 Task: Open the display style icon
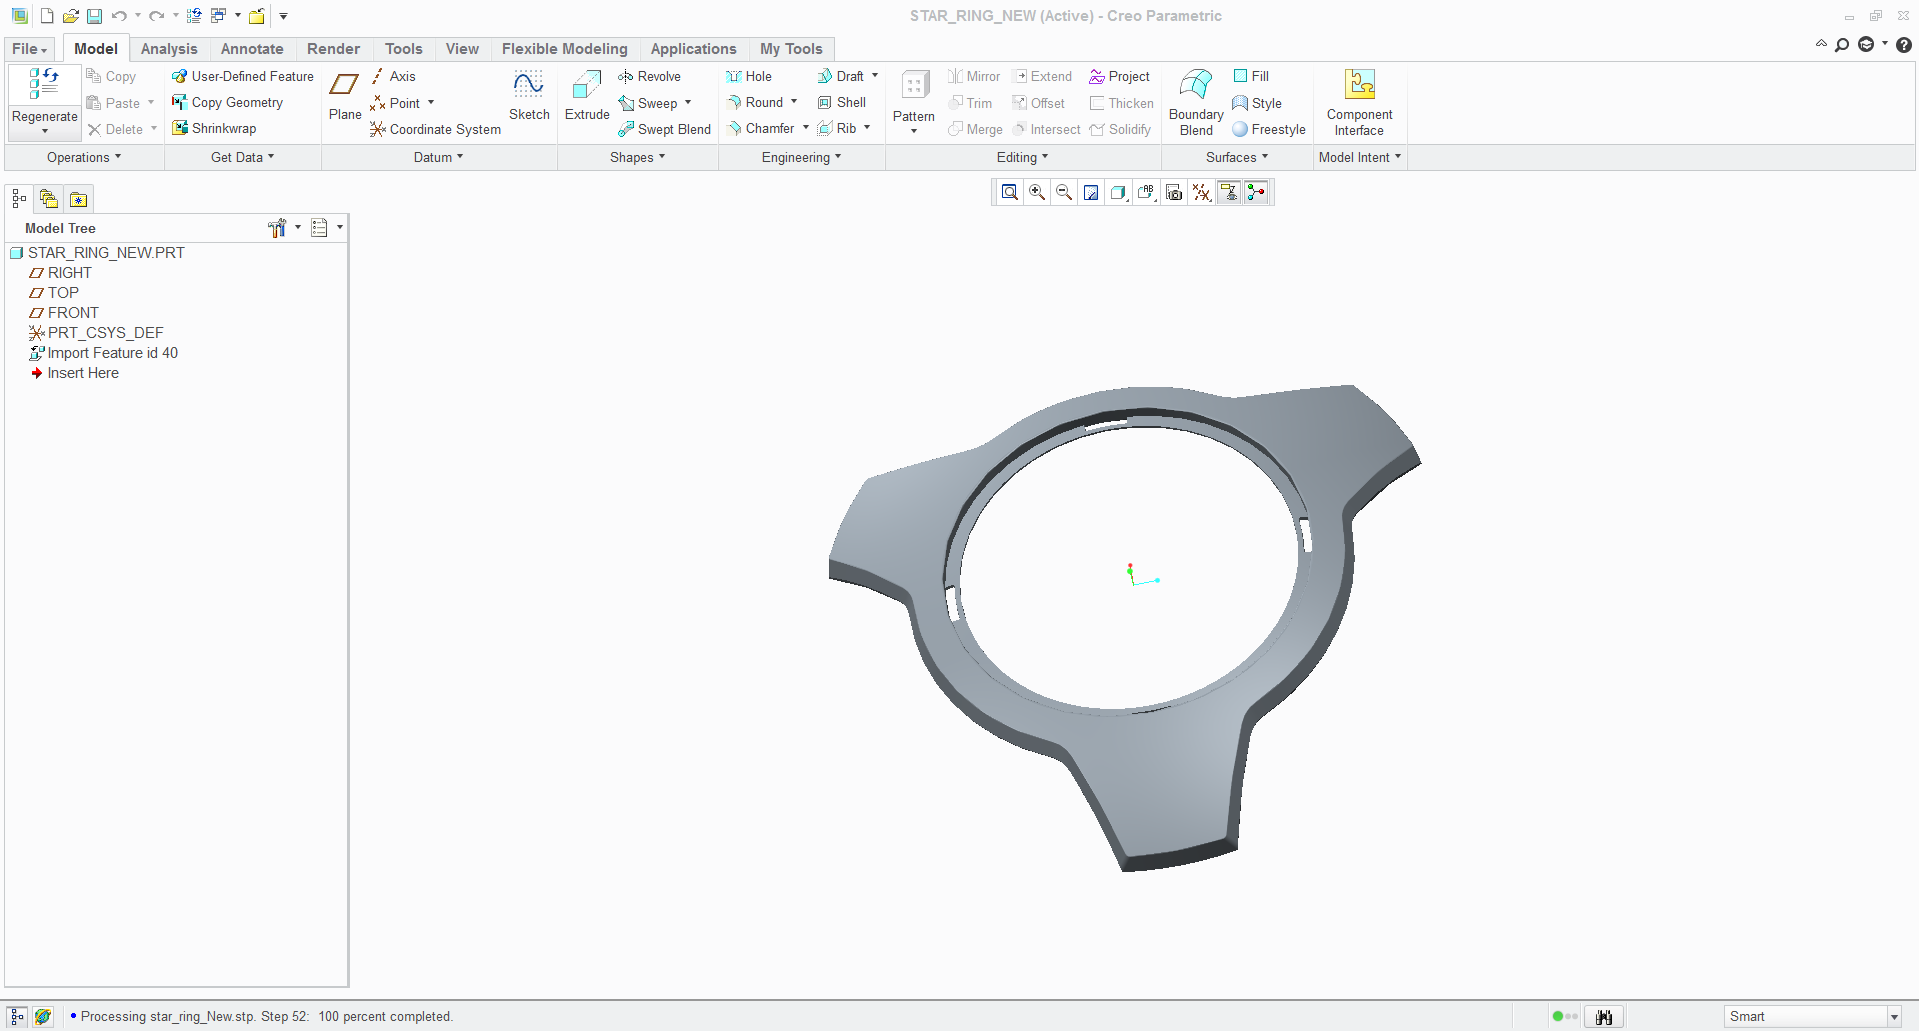click(x=1118, y=192)
